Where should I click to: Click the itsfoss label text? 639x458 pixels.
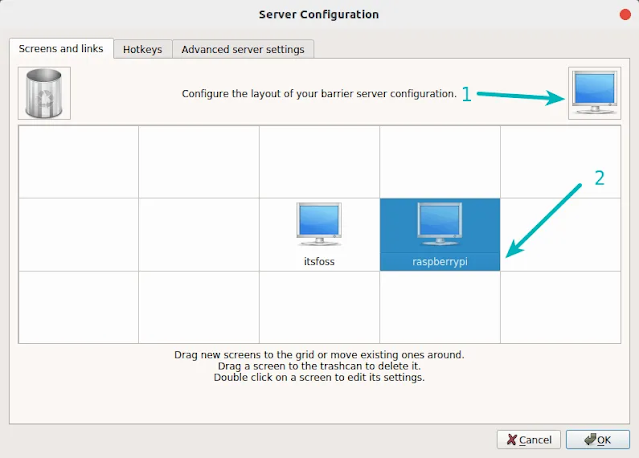point(319,261)
